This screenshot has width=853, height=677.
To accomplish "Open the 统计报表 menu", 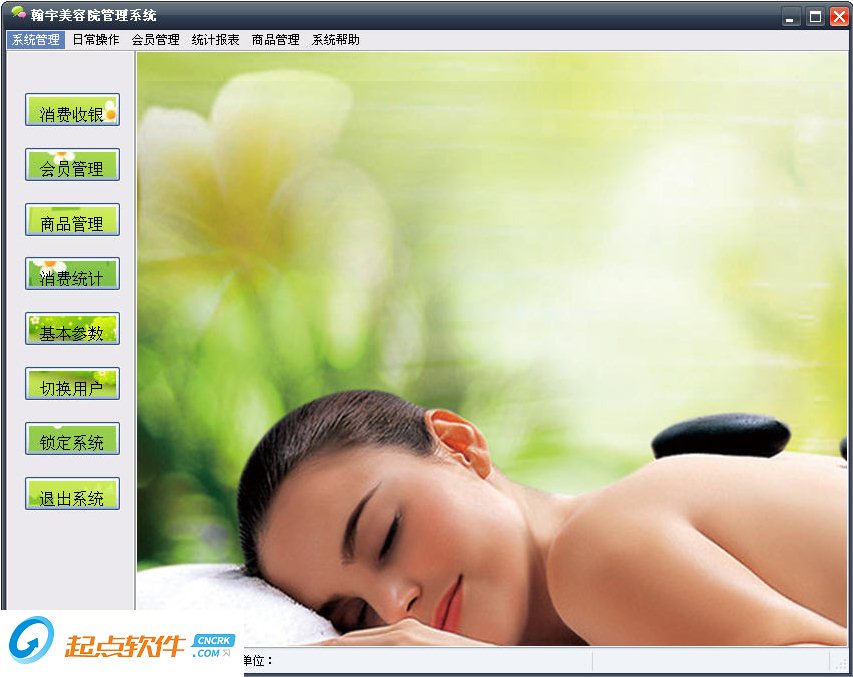I will click(215, 40).
